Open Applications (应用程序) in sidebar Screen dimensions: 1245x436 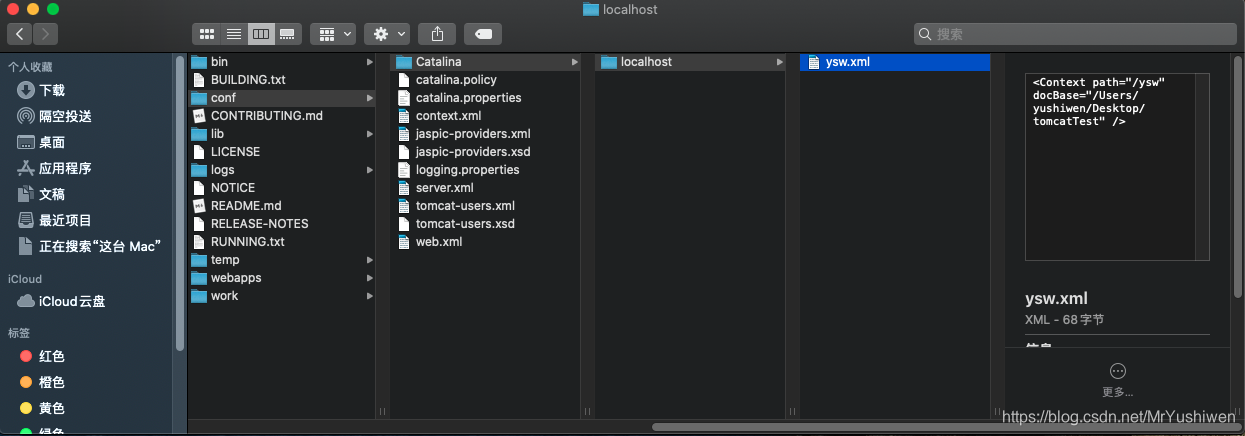(55, 168)
